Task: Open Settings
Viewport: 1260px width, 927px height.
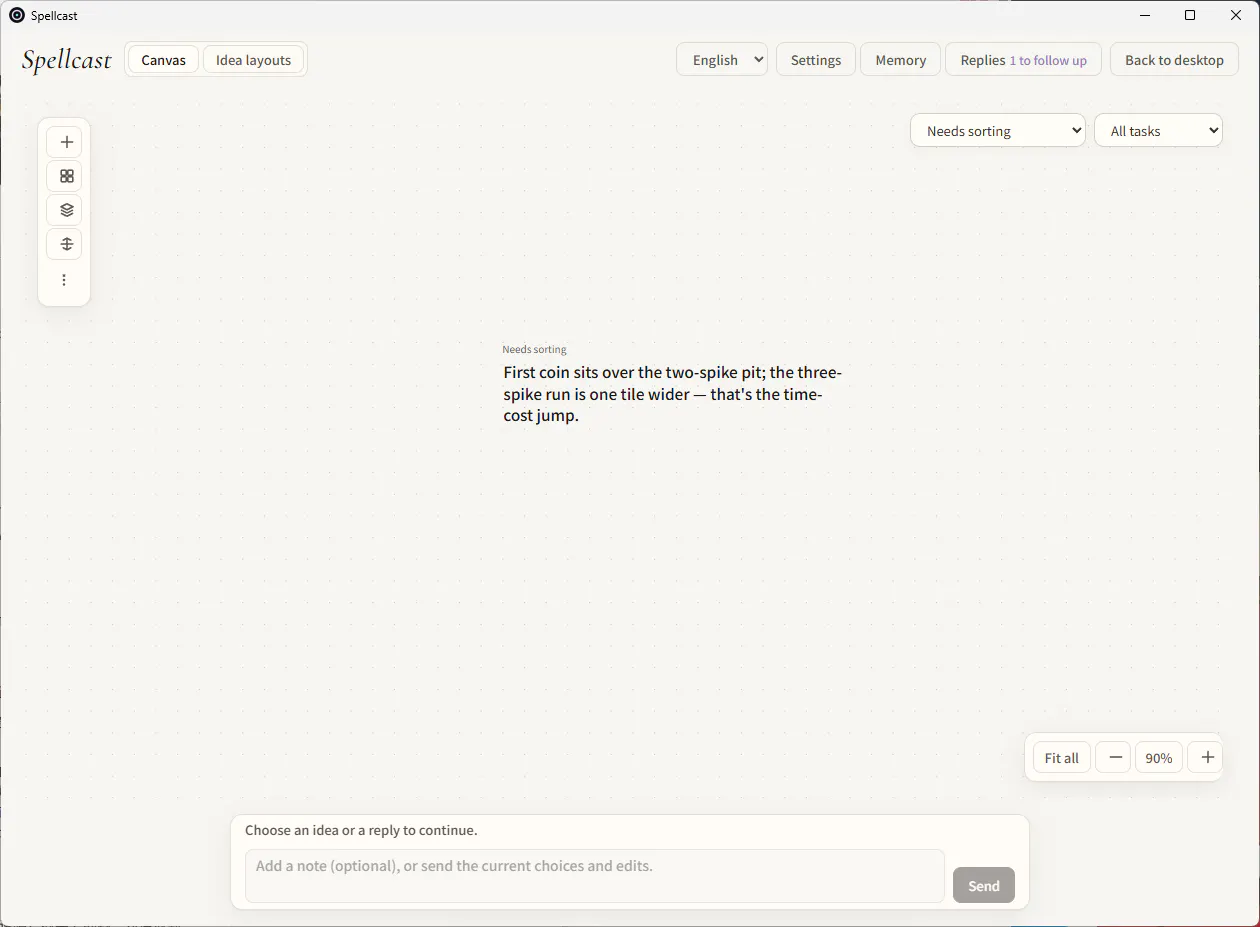Action: (x=816, y=60)
